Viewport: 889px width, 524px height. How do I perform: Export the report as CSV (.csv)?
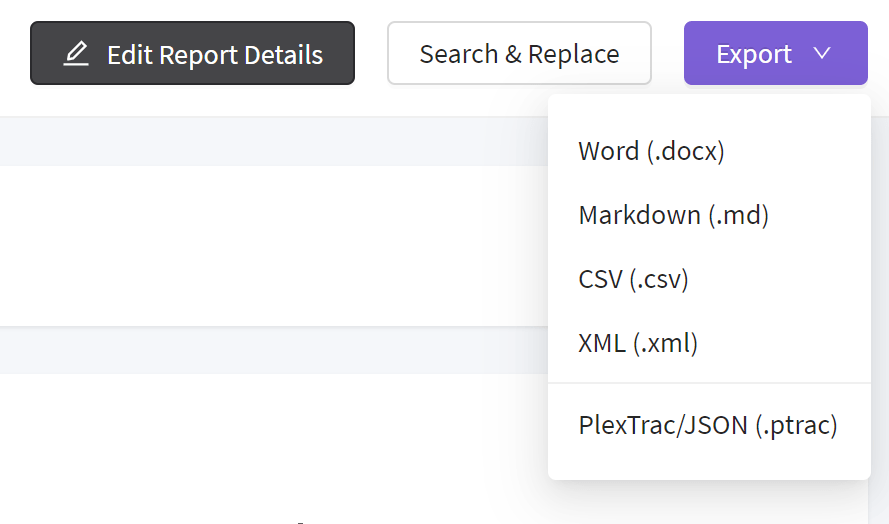point(633,279)
